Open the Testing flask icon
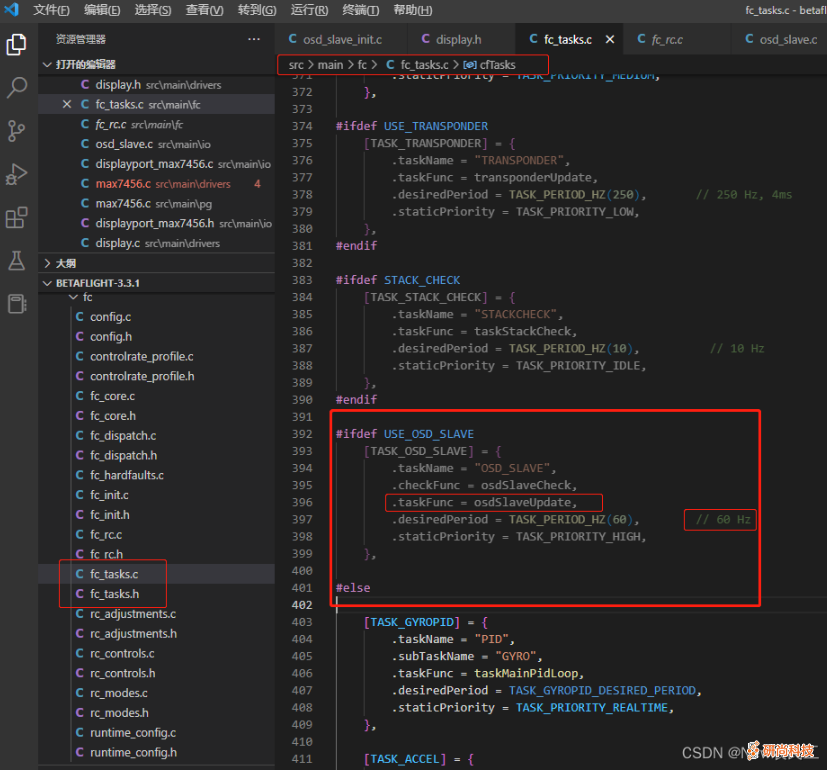This screenshot has height=770, width=827. point(17,260)
